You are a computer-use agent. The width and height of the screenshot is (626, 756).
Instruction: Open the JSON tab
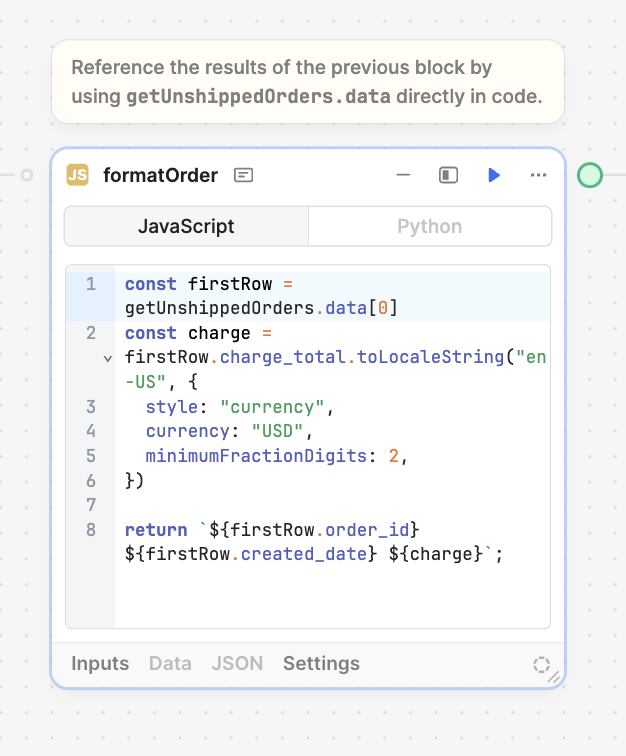pyautogui.click(x=237, y=663)
